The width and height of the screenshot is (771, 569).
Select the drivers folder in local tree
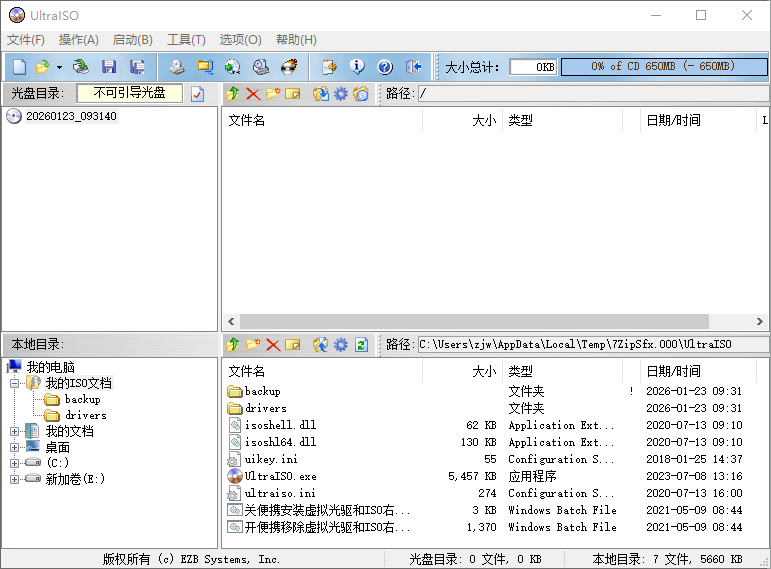86,416
